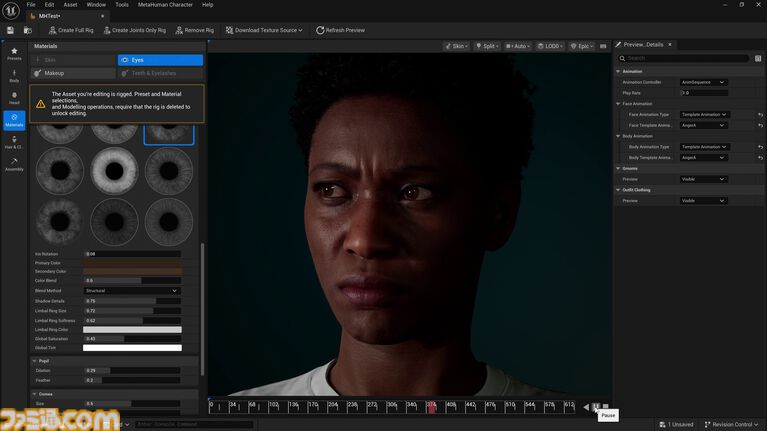Stop the animation playback
767x431 pixels.
[x=606, y=407]
